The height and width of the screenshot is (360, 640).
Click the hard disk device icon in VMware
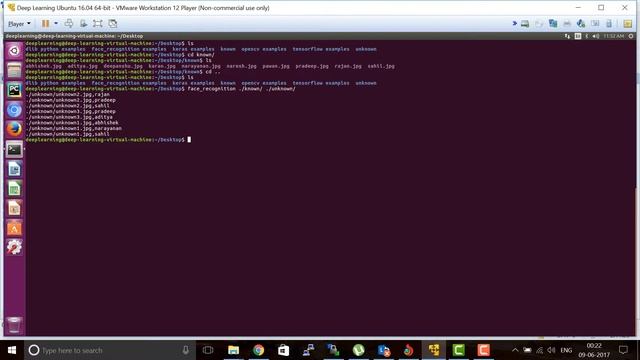(x=525, y=24)
